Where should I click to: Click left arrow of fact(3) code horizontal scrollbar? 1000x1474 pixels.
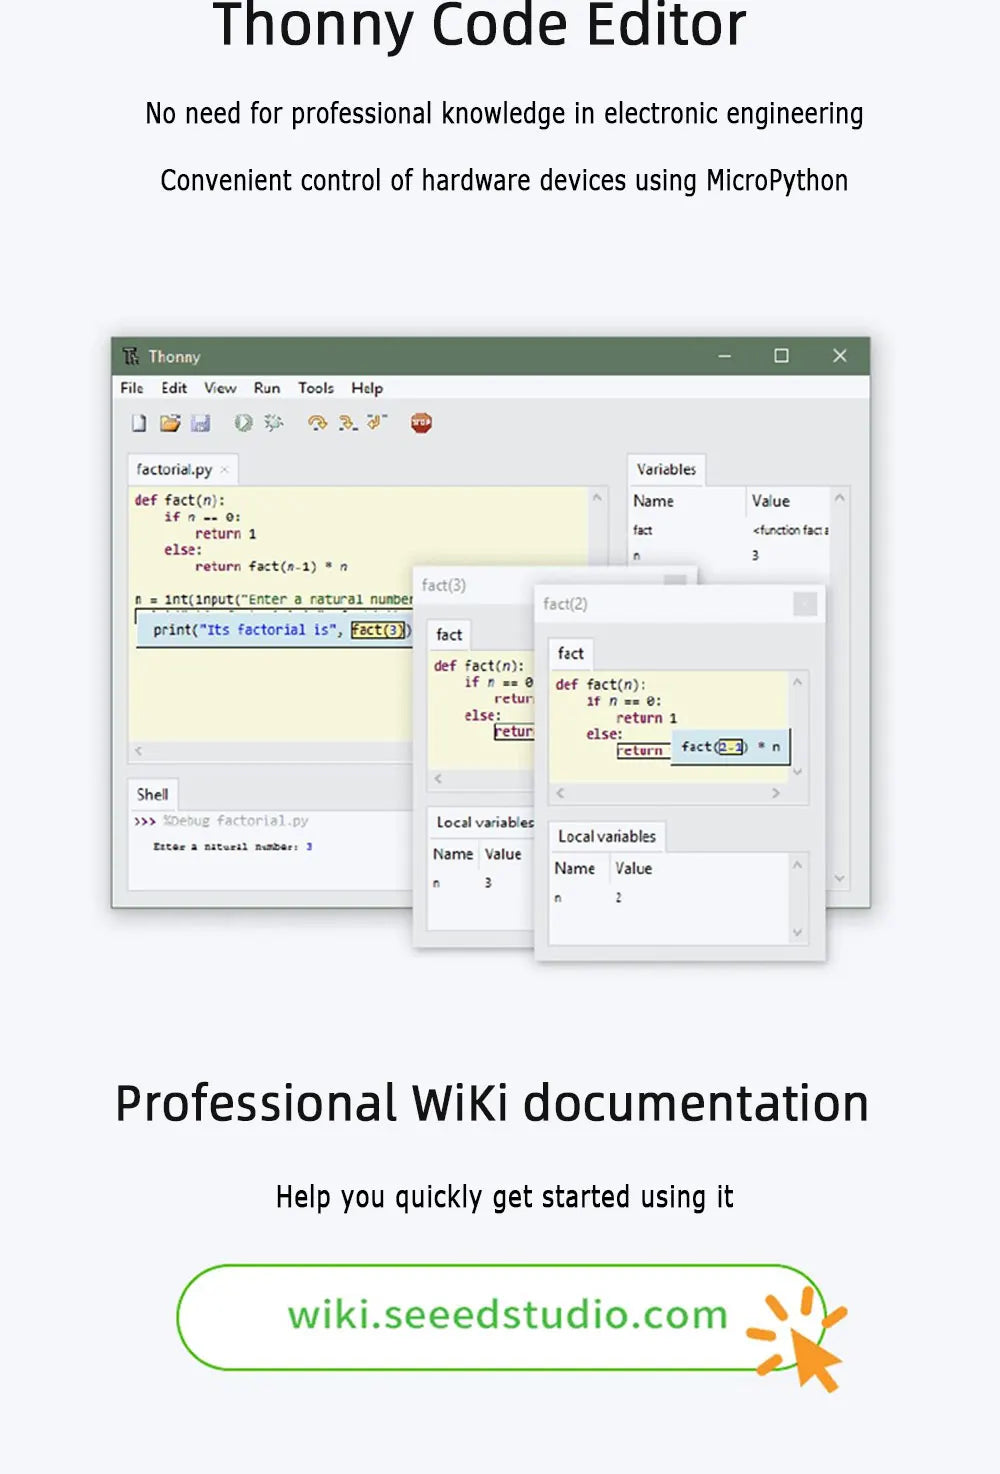click(438, 778)
